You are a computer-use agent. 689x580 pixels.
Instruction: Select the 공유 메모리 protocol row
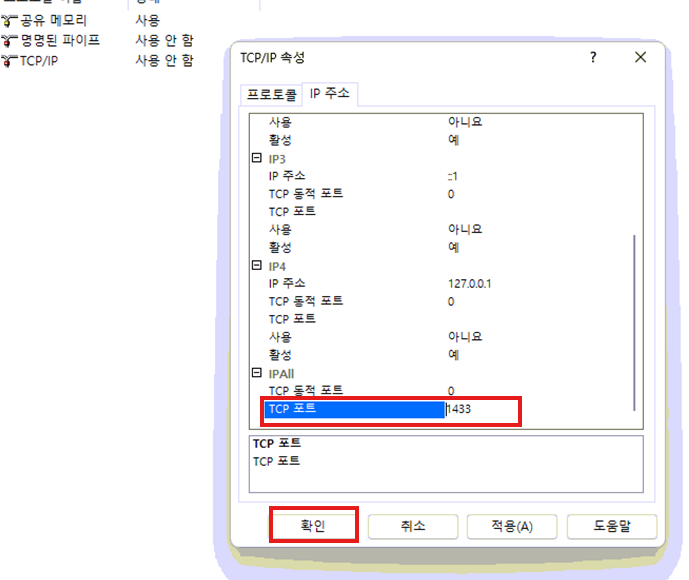point(98,20)
